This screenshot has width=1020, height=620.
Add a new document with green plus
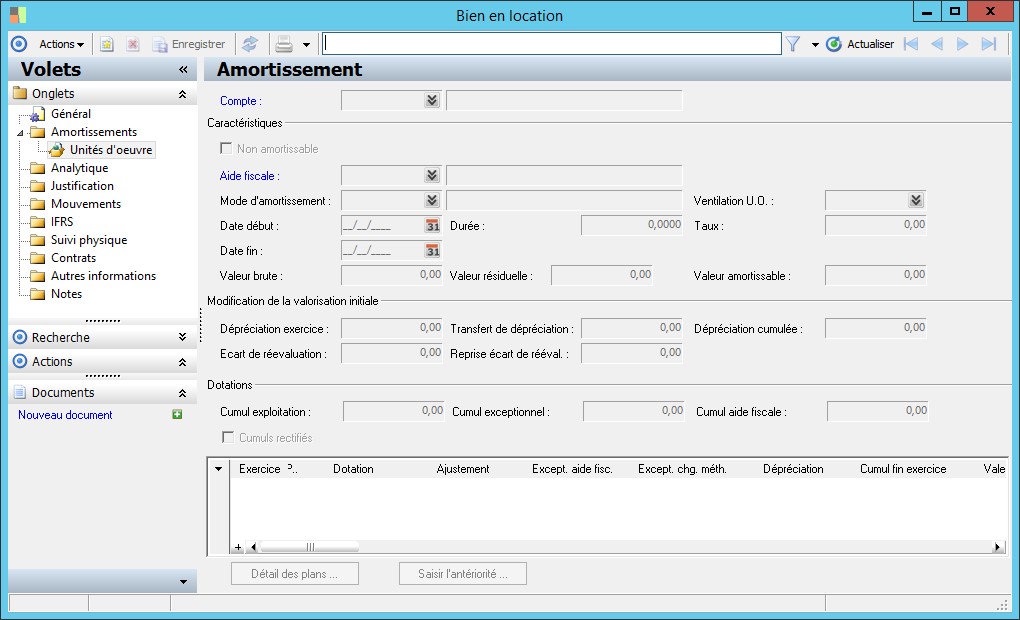177,414
